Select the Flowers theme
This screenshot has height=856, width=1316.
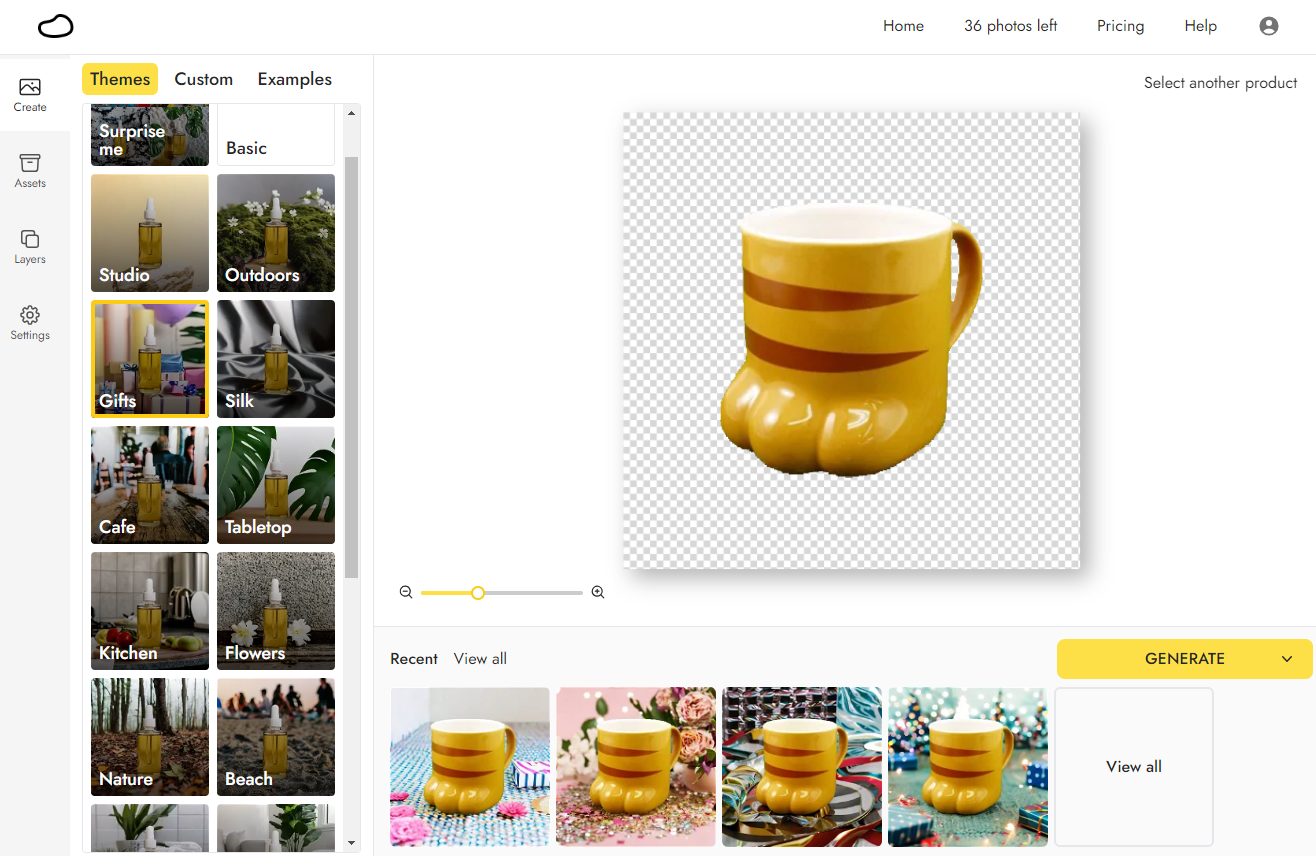click(x=276, y=611)
